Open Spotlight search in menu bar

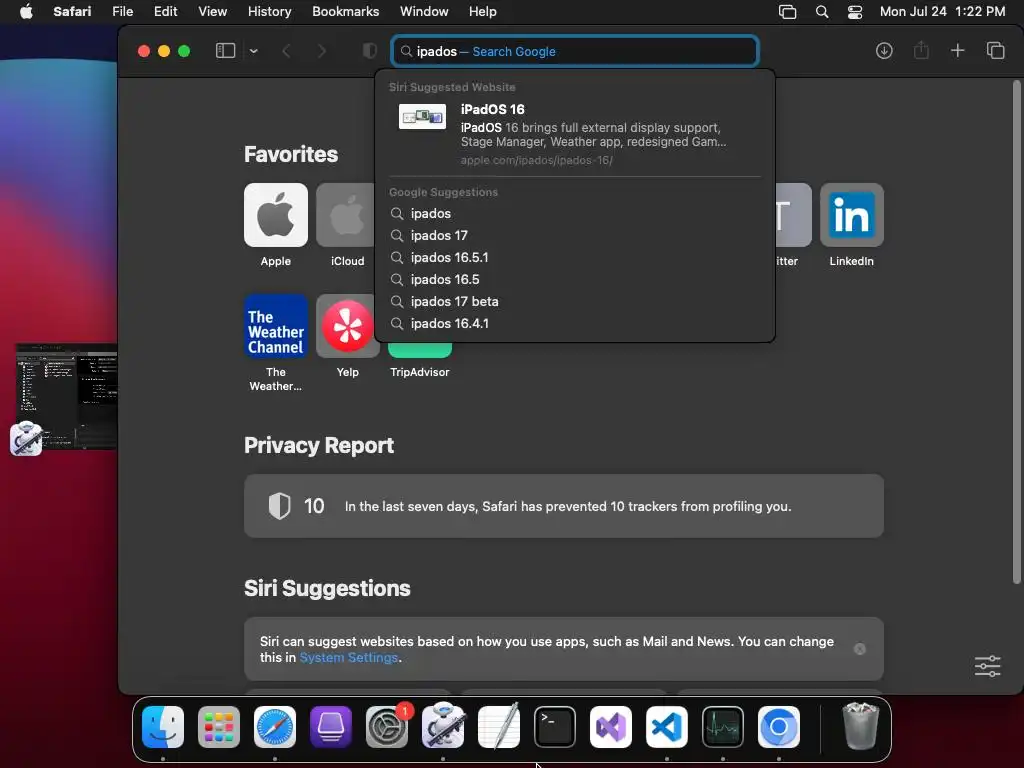(x=822, y=12)
